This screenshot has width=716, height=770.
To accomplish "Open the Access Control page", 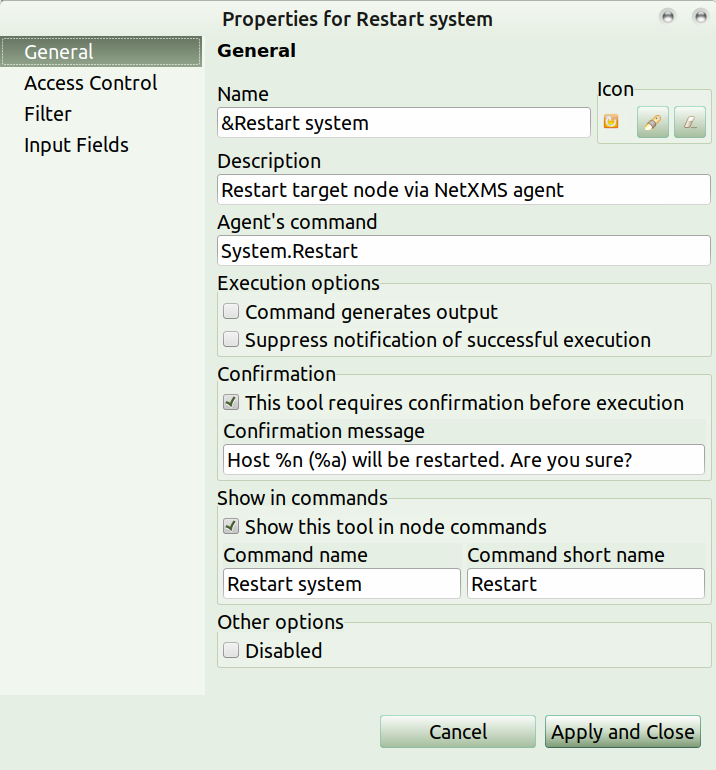I will [91, 83].
